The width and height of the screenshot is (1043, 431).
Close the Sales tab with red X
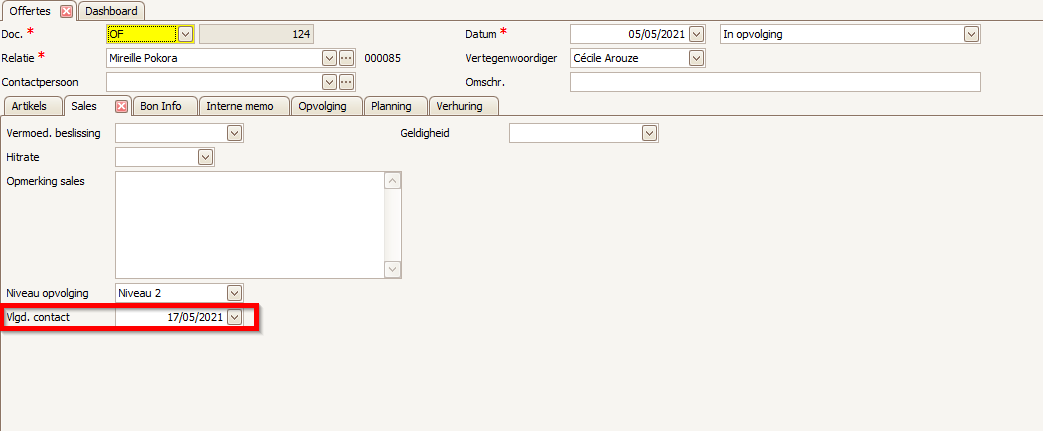121,106
